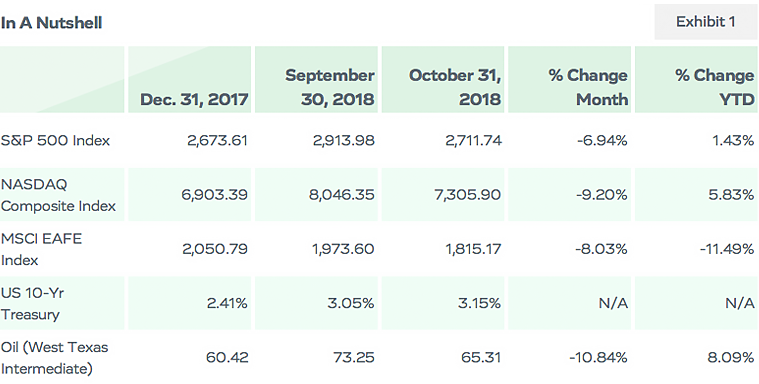Click the % Change YTD header

click(x=714, y=87)
